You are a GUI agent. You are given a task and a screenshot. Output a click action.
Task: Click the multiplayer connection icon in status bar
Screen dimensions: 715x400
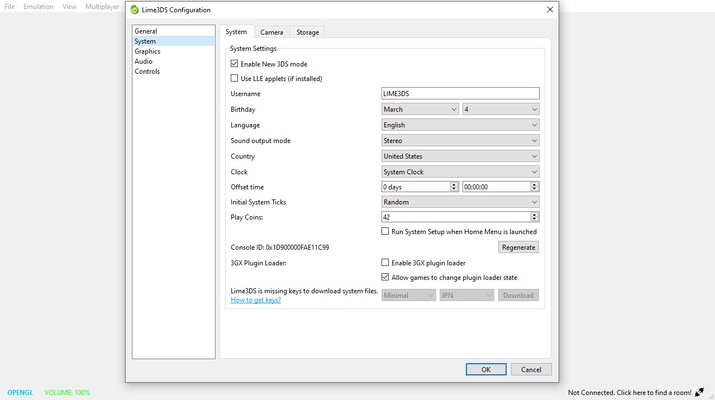click(x=699, y=392)
